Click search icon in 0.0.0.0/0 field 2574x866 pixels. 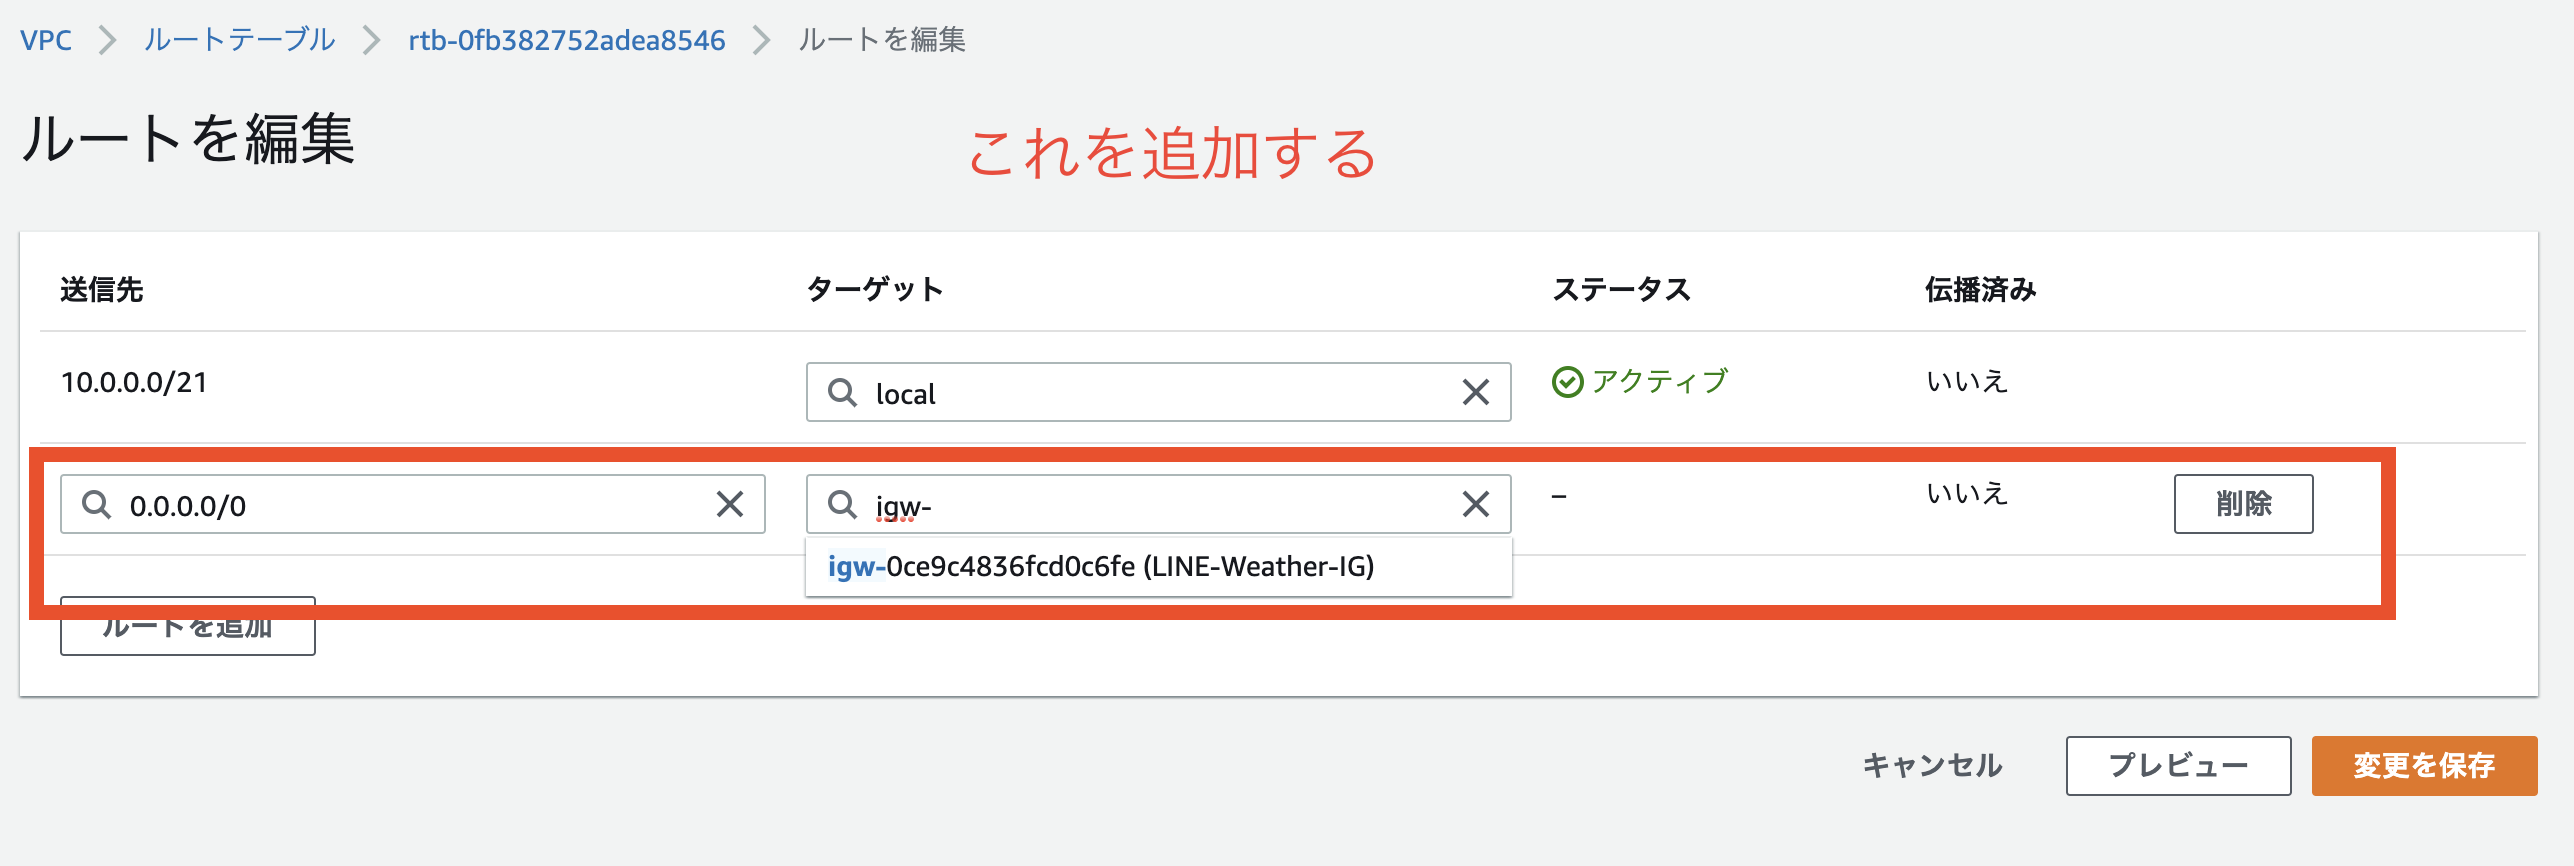click(x=96, y=504)
